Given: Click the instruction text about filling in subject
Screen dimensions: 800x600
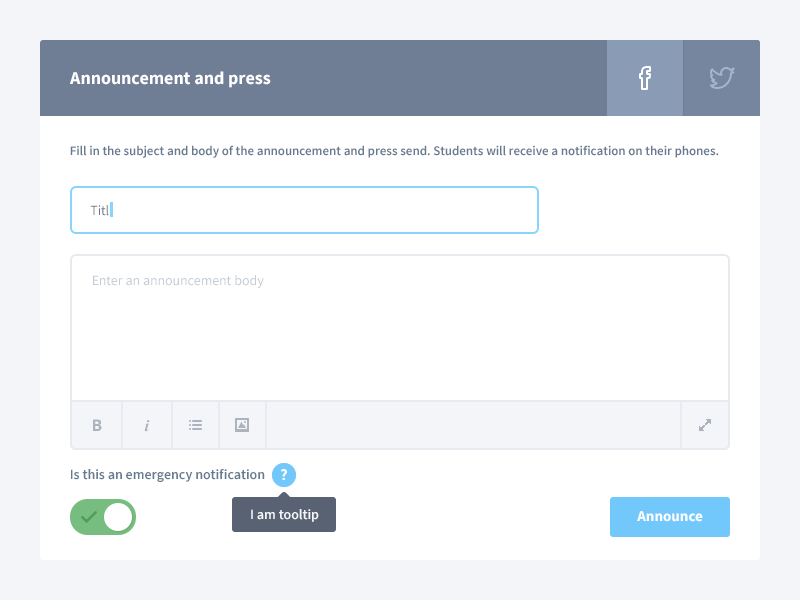Looking at the screenshot, I should pos(394,151).
